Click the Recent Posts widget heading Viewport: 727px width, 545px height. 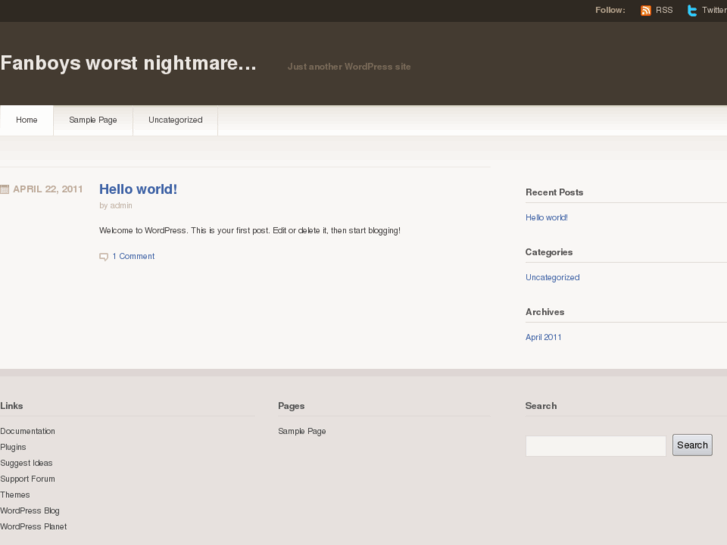click(x=554, y=192)
